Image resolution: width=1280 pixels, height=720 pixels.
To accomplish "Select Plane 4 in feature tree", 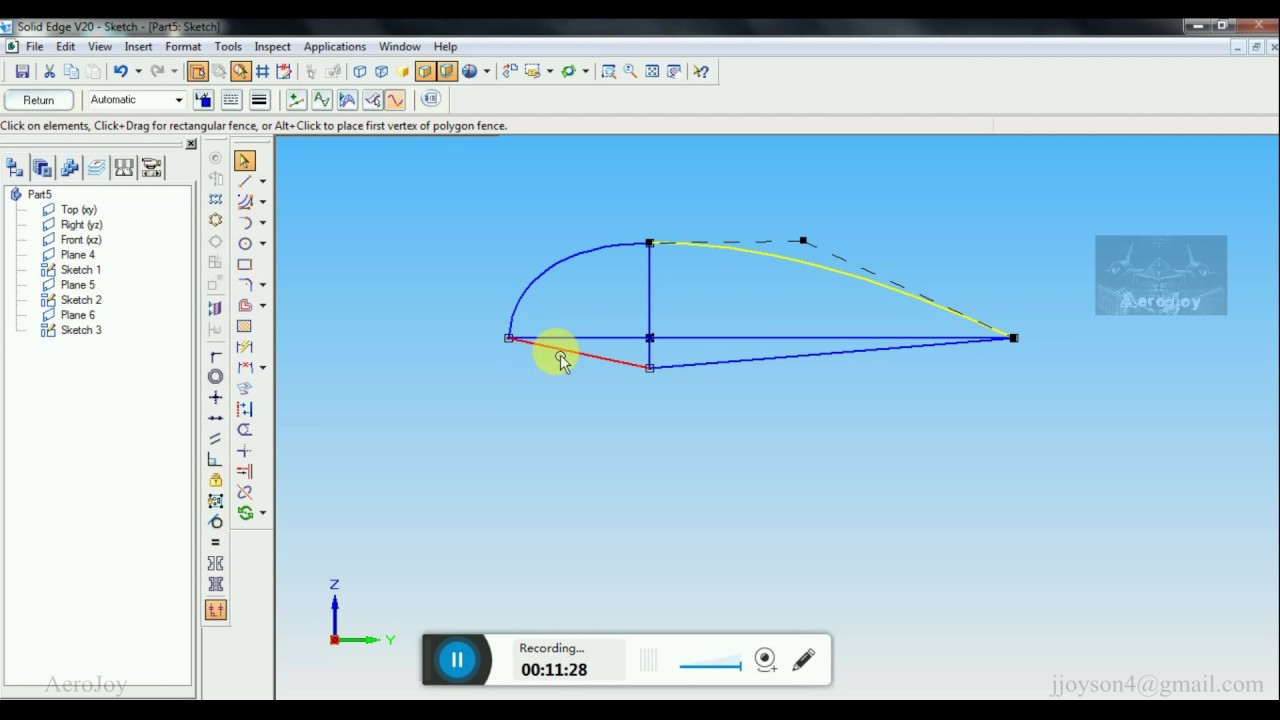I will click(x=78, y=255).
